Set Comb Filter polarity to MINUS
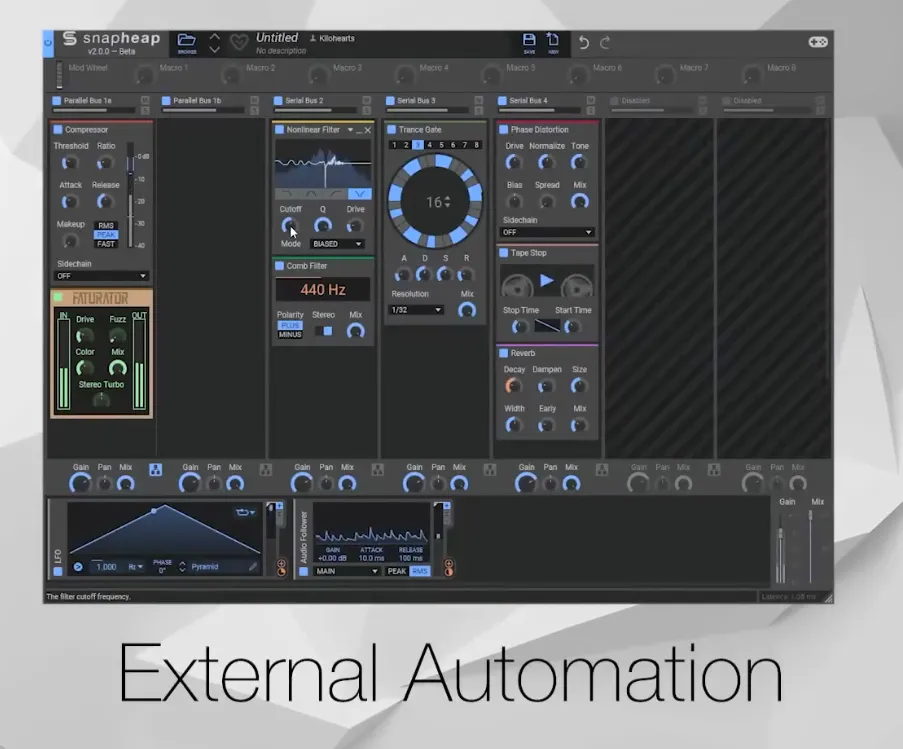Image resolution: width=903 pixels, height=749 pixels. pos(290,334)
